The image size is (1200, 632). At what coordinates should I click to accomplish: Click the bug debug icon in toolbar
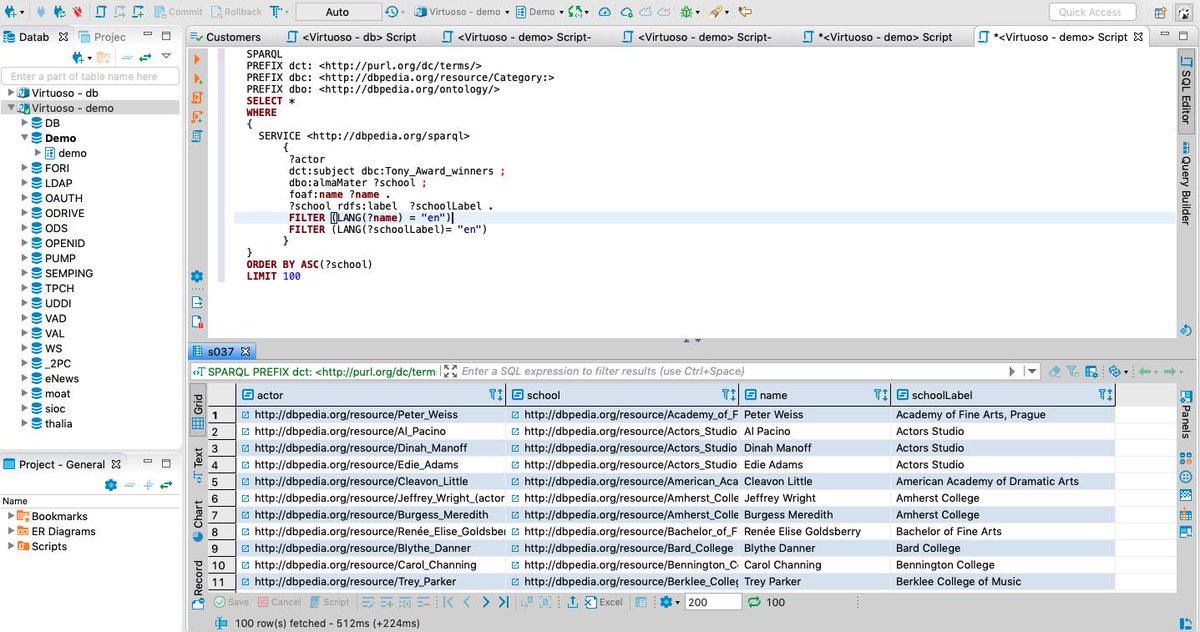[x=688, y=12]
